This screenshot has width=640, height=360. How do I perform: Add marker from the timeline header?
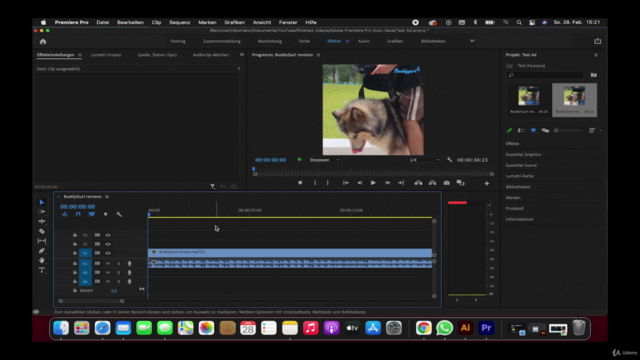pyautogui.click(x=105, y=214)
